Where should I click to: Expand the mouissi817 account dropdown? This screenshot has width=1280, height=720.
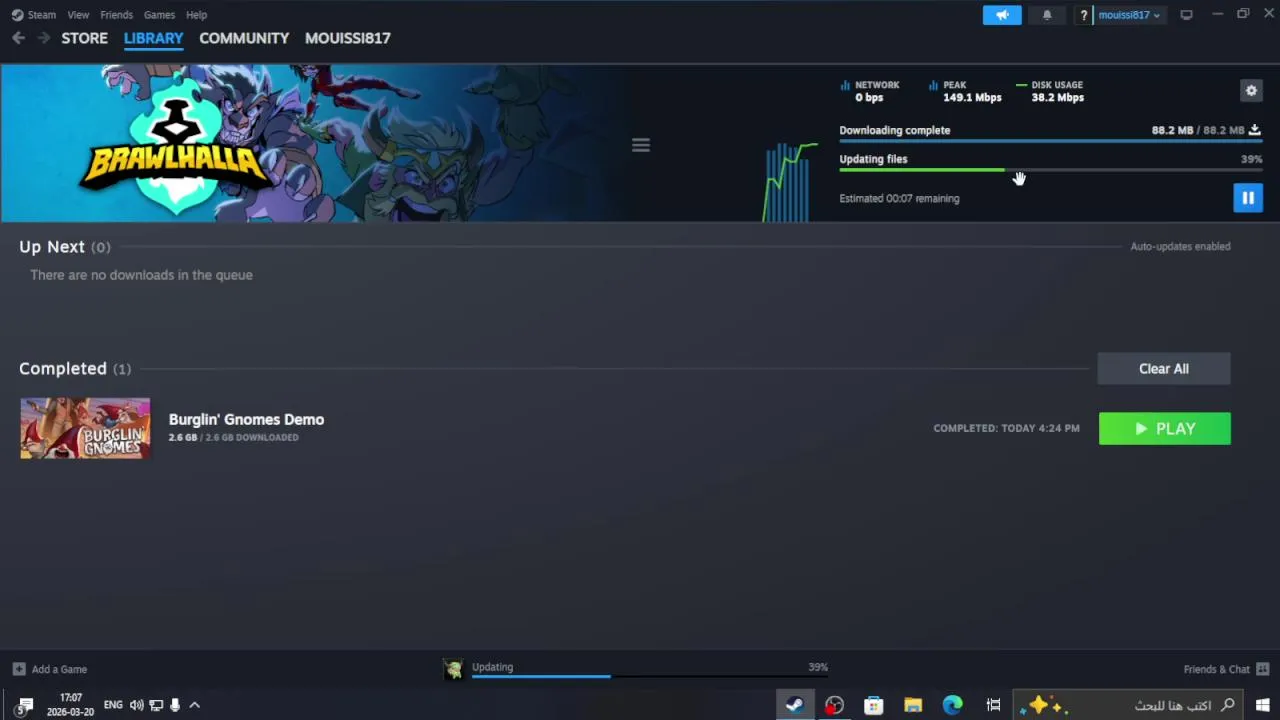pyautogui.click(x=1129, y=15)
